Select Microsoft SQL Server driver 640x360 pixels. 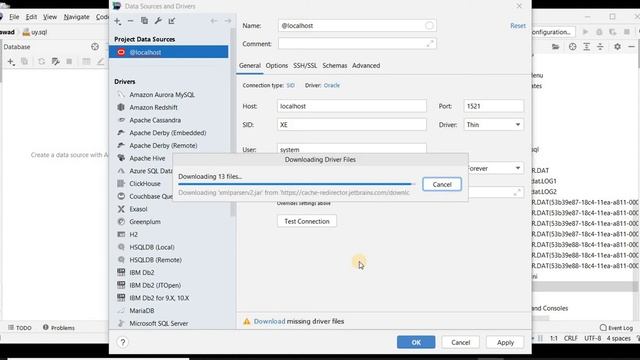point(158,323)
